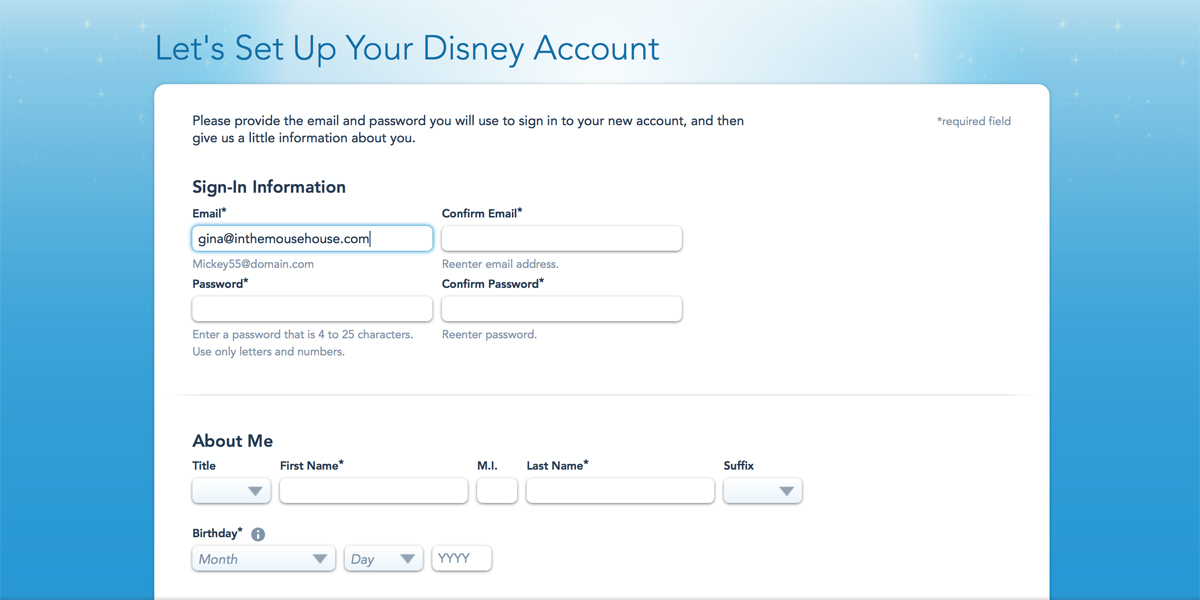Click the 'Password*' label above the password field

(220, 284)
